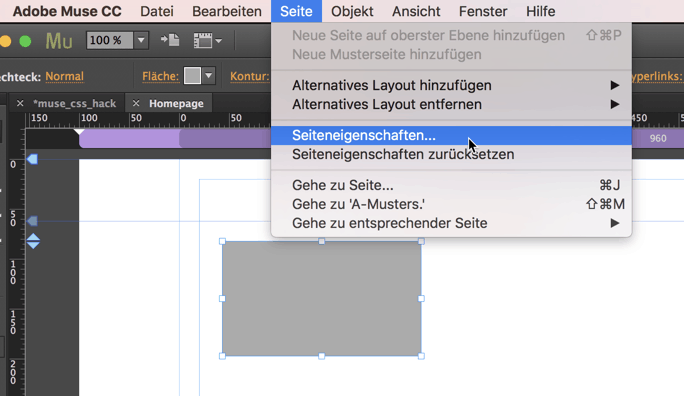Image resolution: width=684 pixels, height=396 pixels.
Task: Click the rectangle's bottom-left resize handle
Action: (x=222, y=356)
